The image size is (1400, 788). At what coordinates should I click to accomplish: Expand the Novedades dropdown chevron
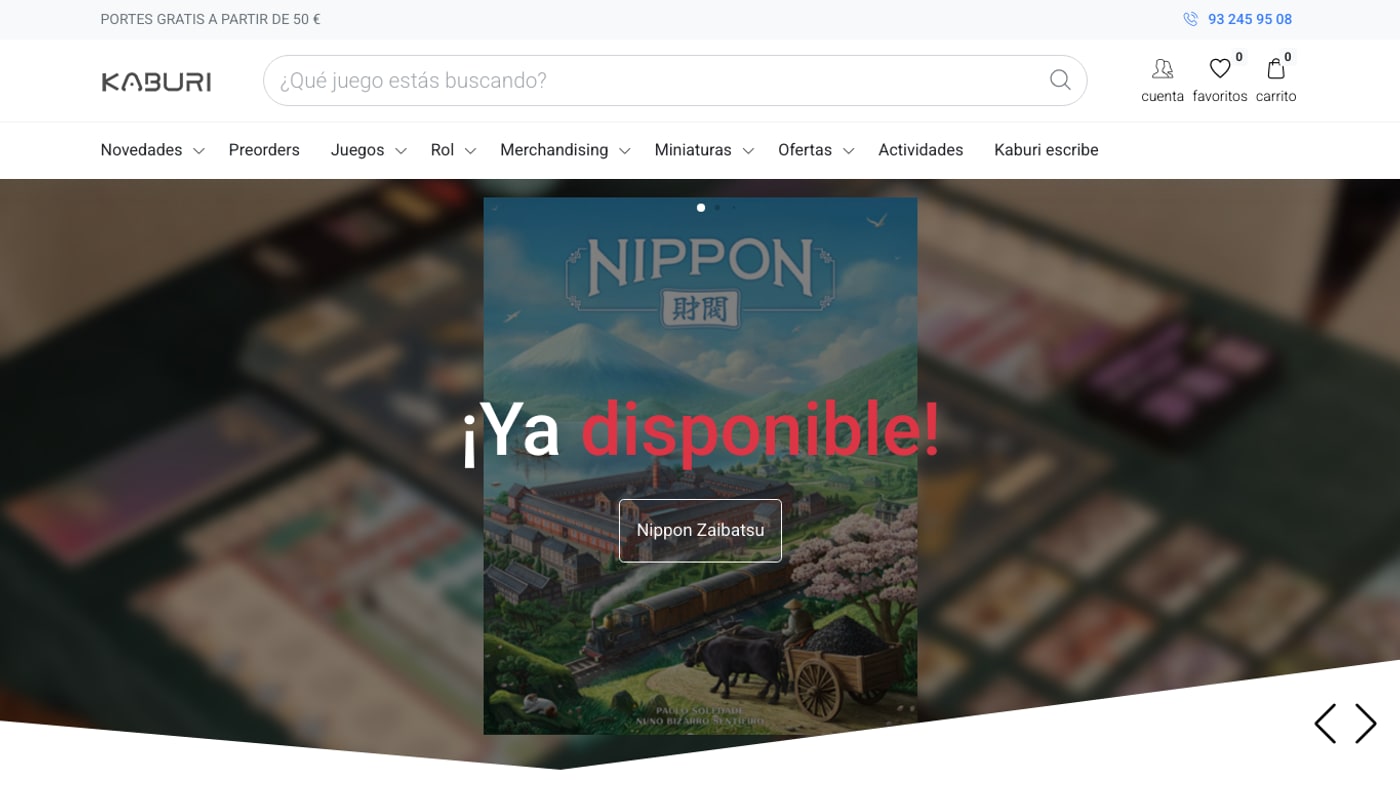(198, 151)
